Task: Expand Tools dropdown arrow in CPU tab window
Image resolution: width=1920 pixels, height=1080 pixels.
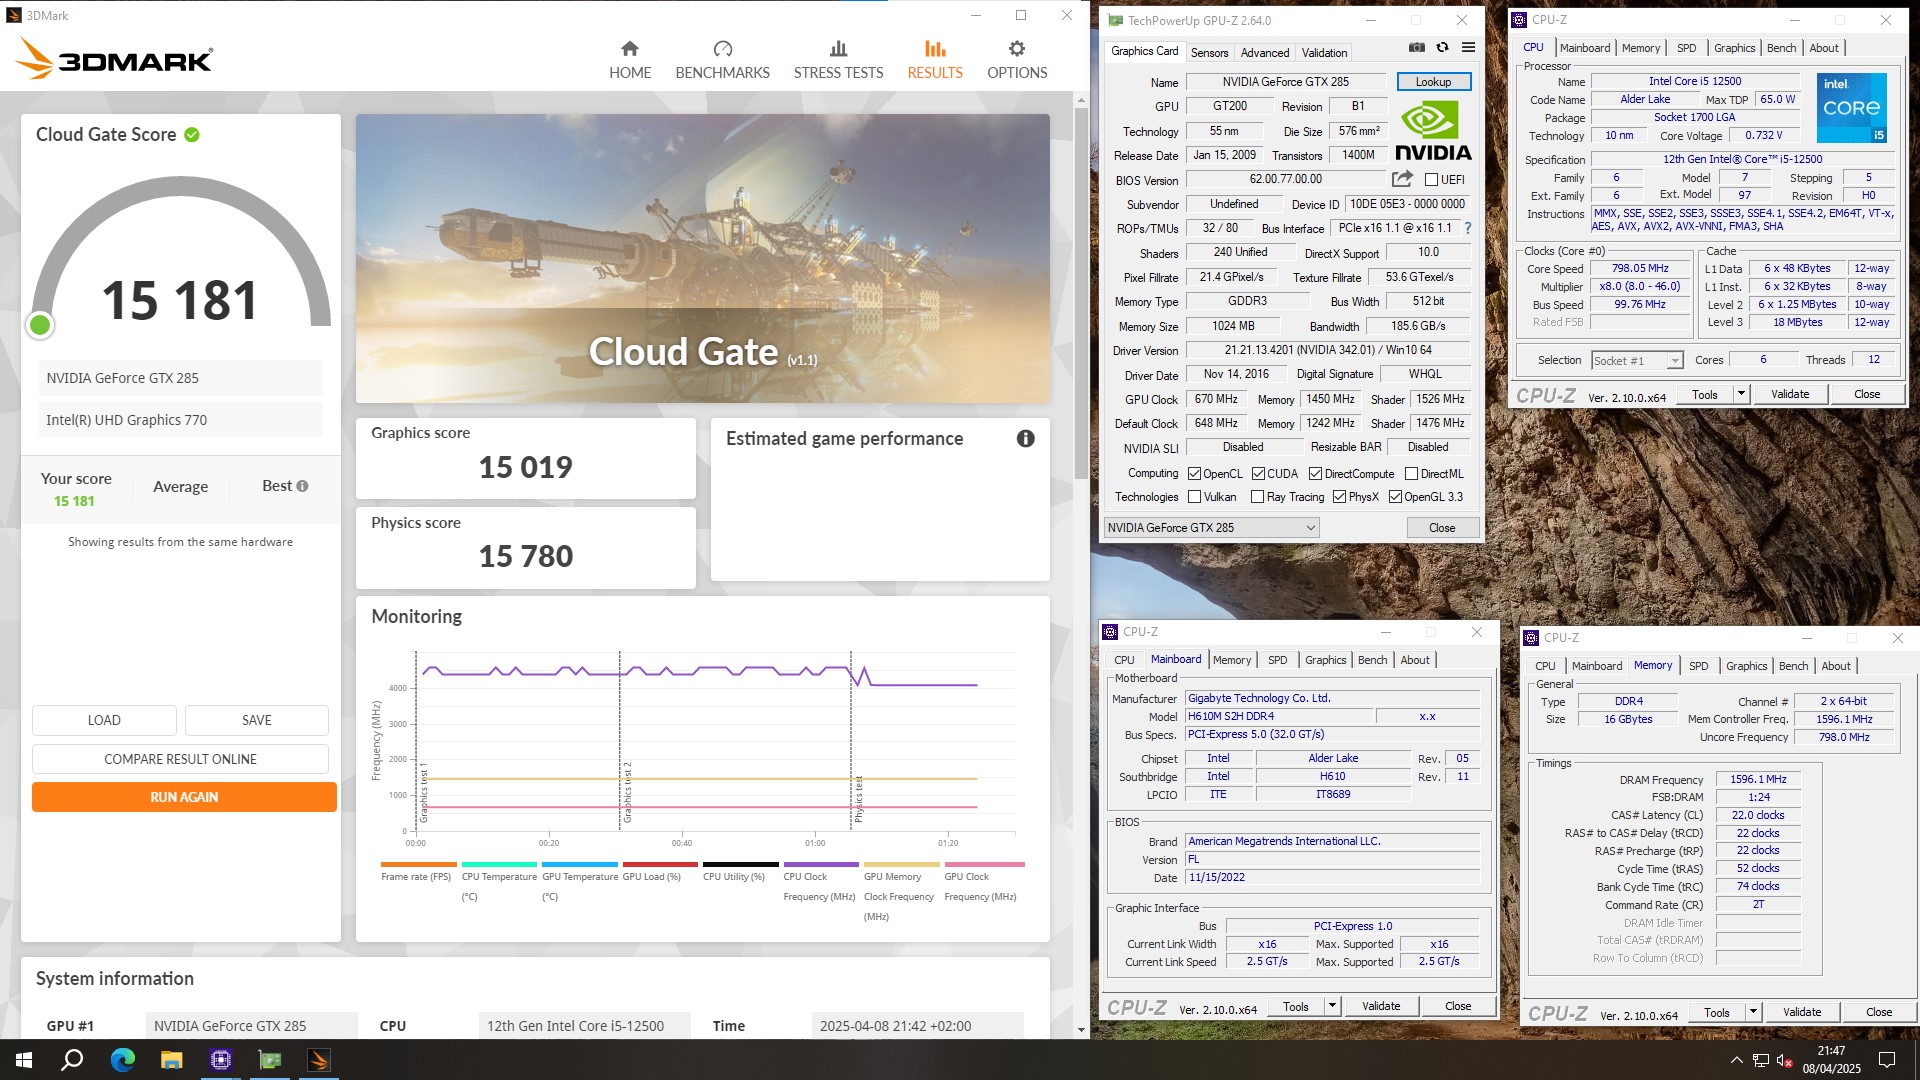Action: coord(1741,394)
